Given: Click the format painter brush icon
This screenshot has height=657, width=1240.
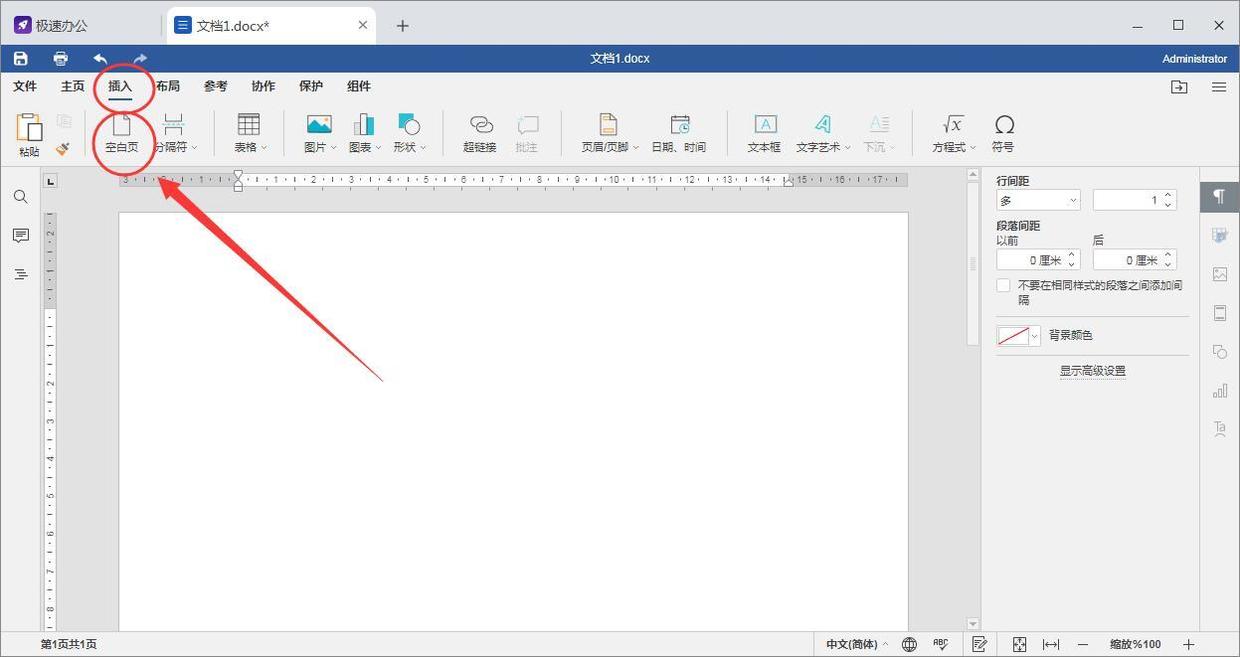Looking at the screenshot, I should [63, 148].
